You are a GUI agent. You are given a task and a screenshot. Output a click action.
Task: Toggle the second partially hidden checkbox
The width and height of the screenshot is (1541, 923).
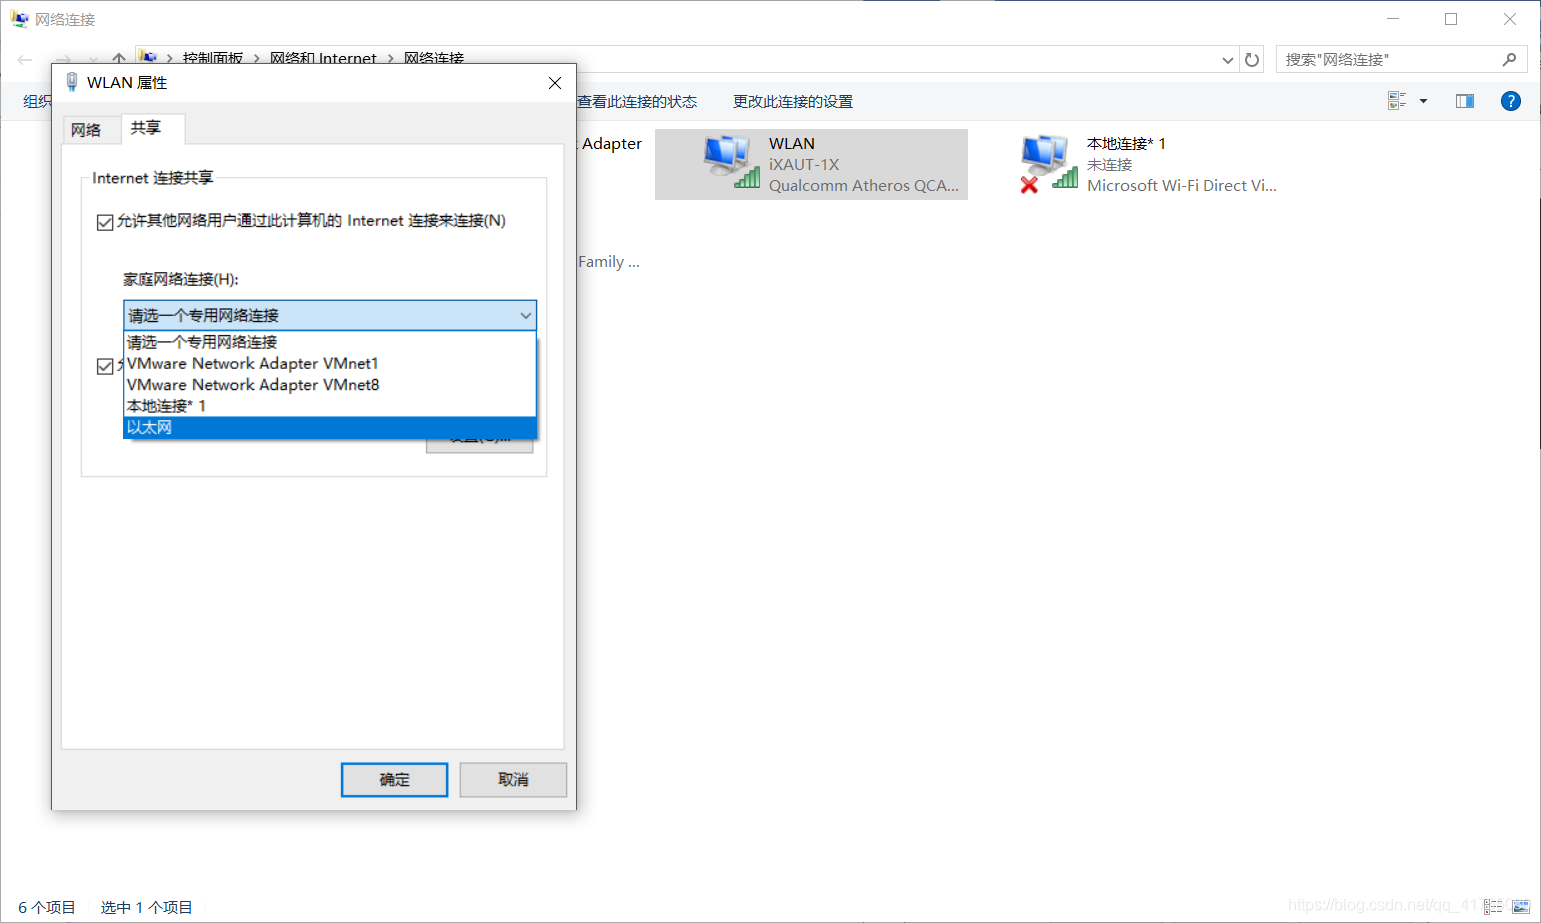105,366
